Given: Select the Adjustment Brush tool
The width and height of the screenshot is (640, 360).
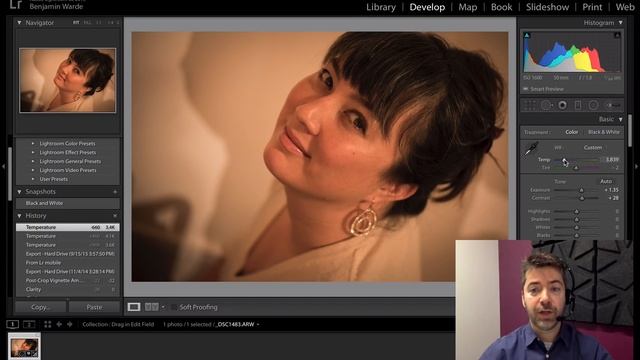Looking at the screenshot, I should pyautogui.click(x=612, y=105).
